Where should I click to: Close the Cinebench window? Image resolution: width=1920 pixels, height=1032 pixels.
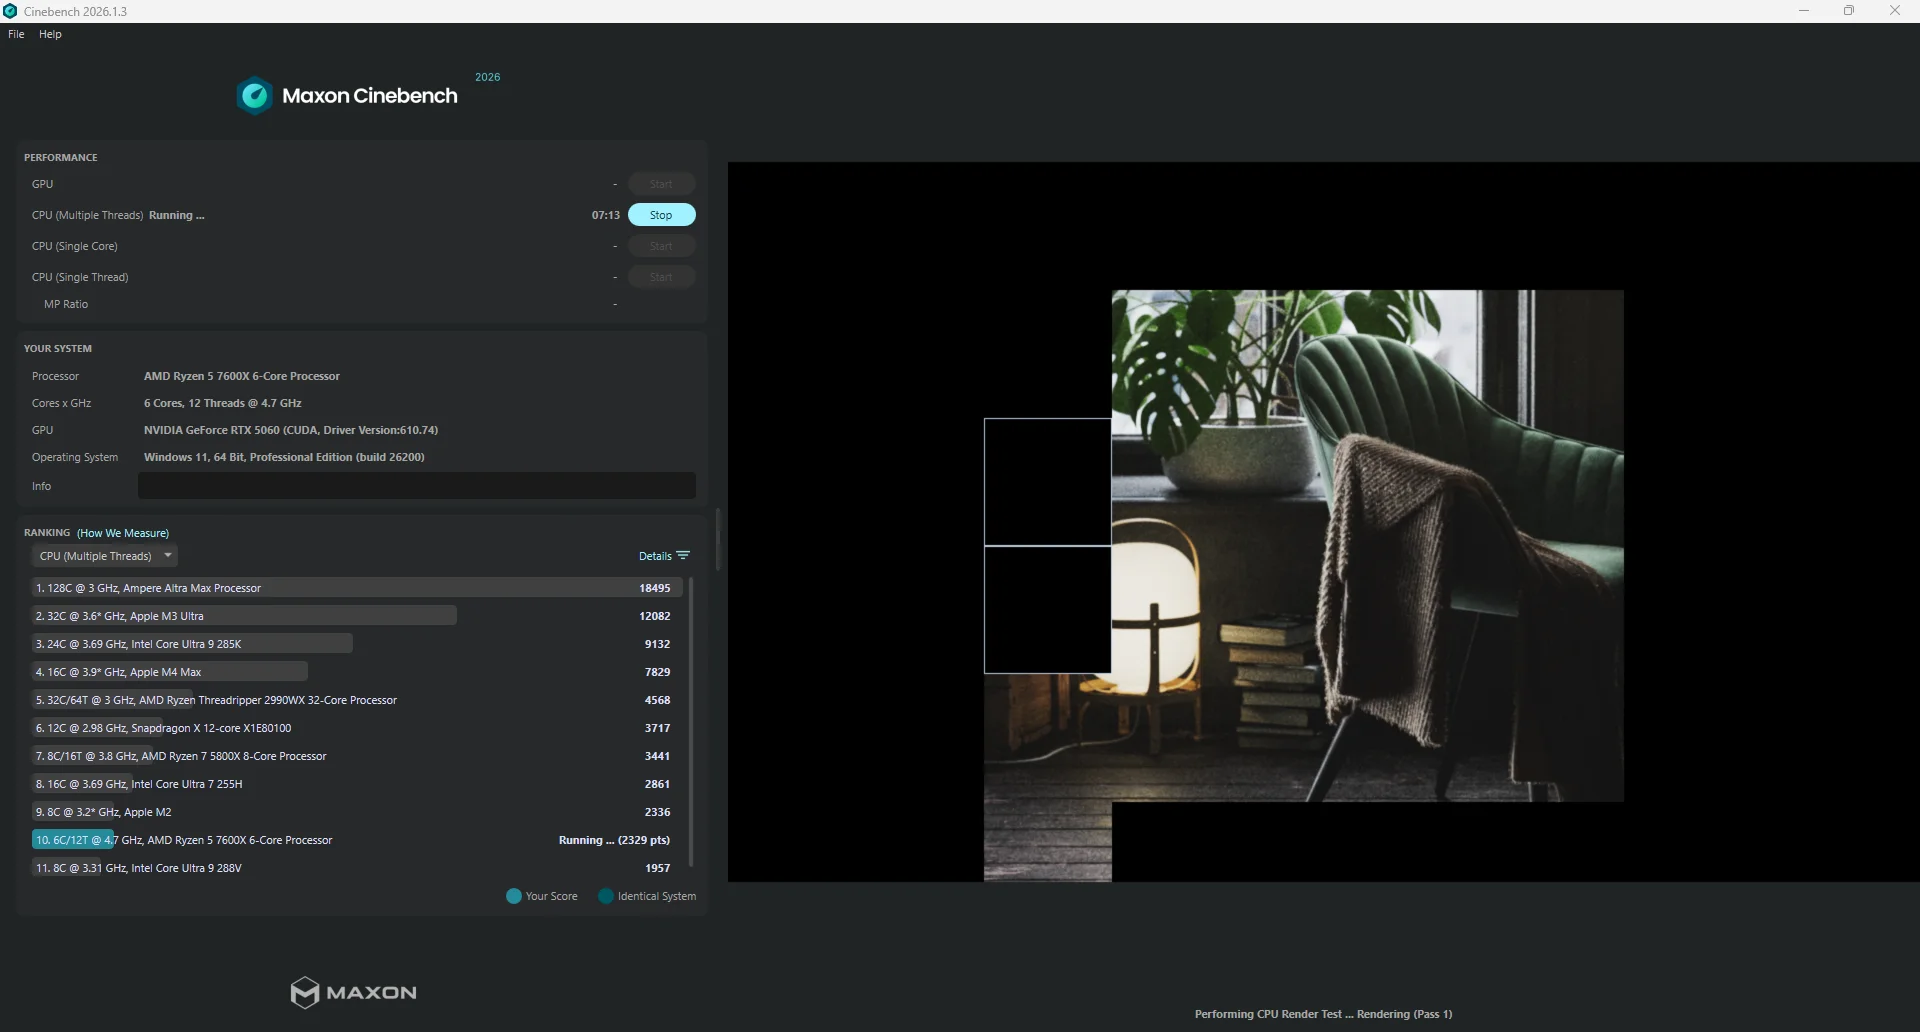[1895, 11]
